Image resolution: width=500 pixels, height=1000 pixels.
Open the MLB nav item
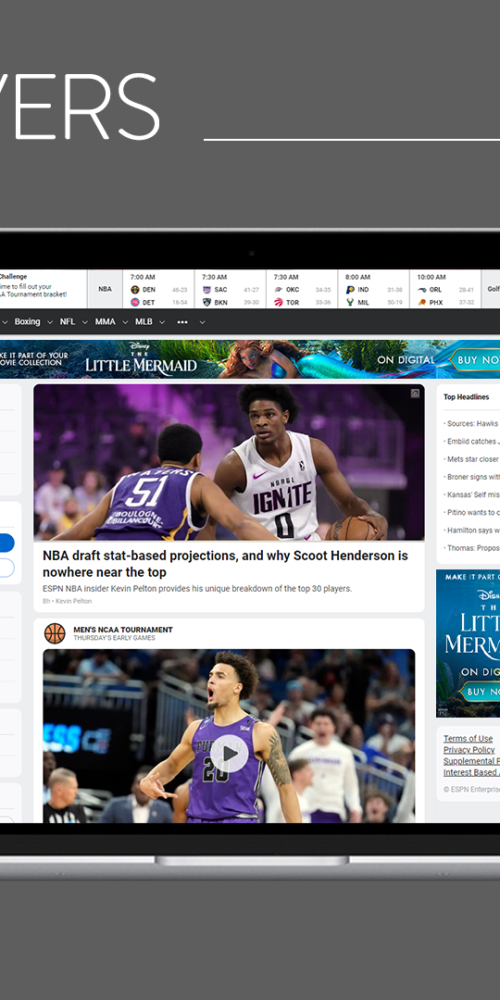point(143,322)
